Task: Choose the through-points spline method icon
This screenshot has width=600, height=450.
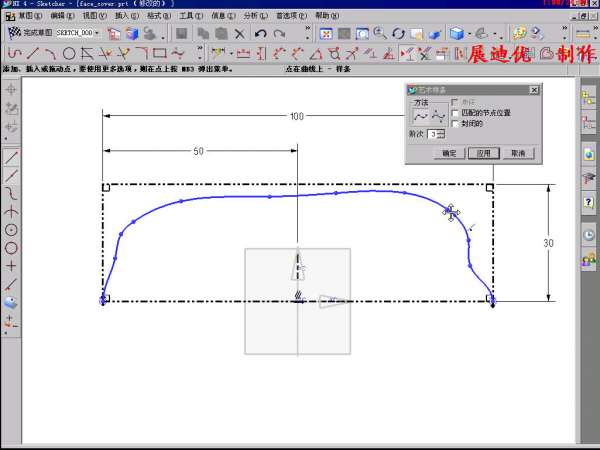Action: click(x=421, y=115)
